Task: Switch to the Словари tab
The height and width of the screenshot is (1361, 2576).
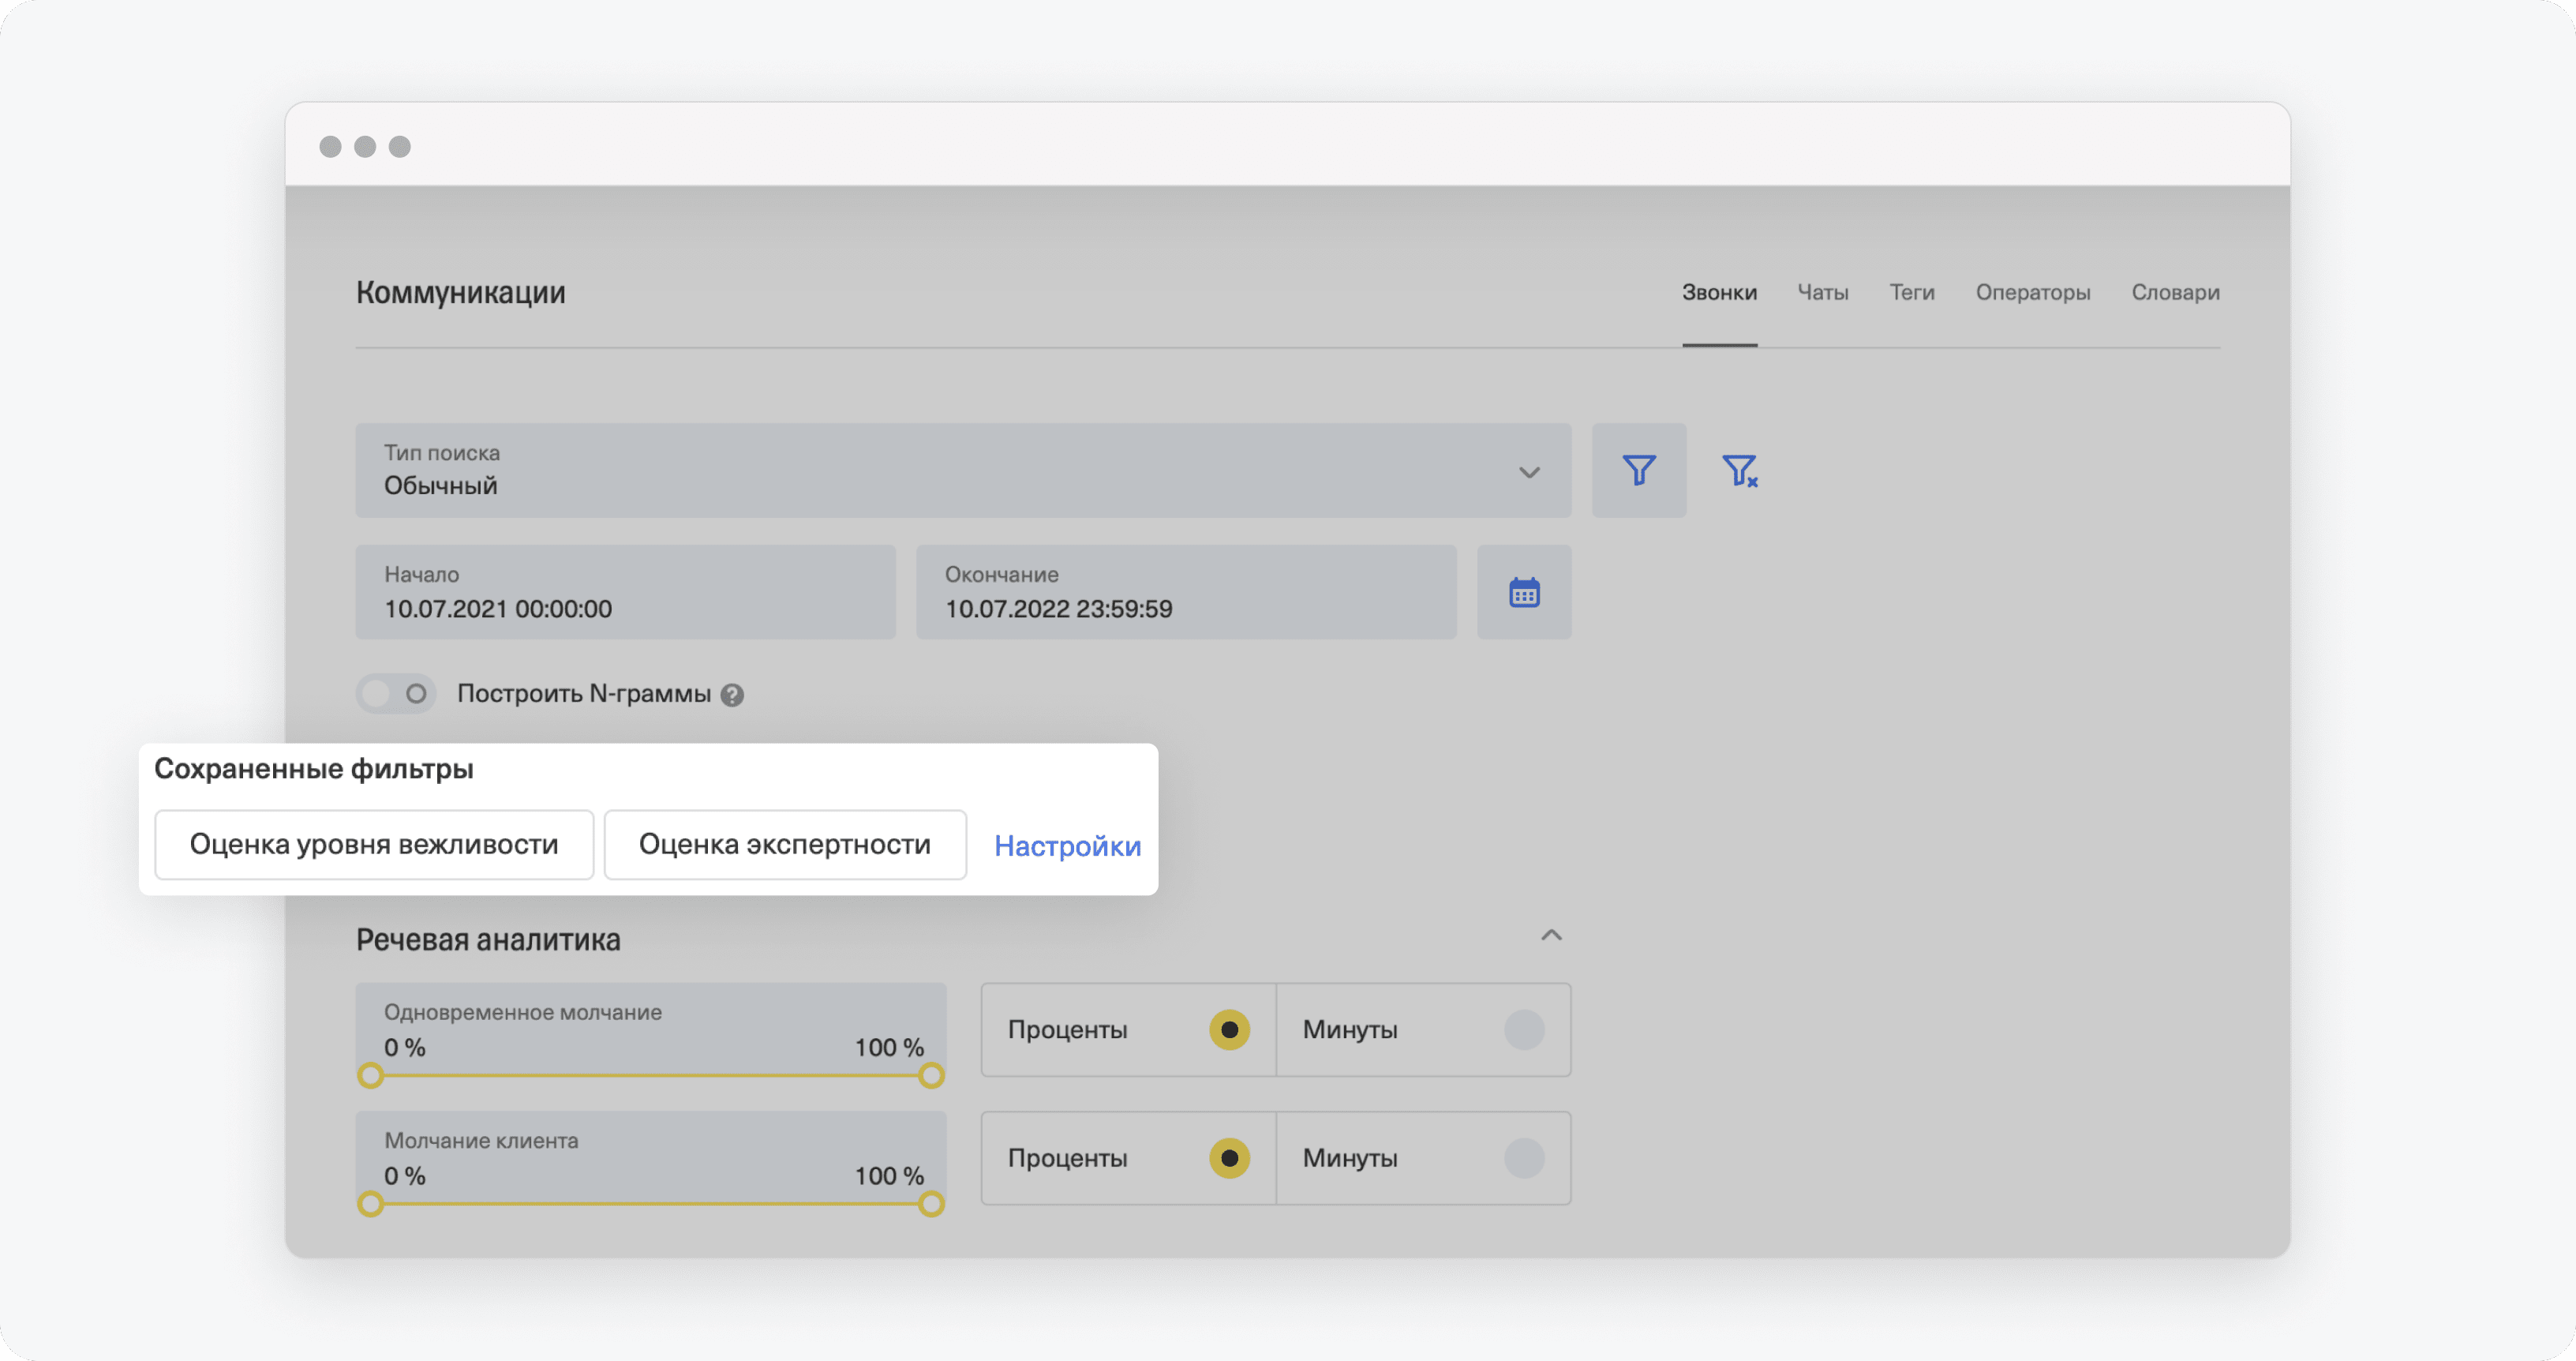Action: (2175, 292)
